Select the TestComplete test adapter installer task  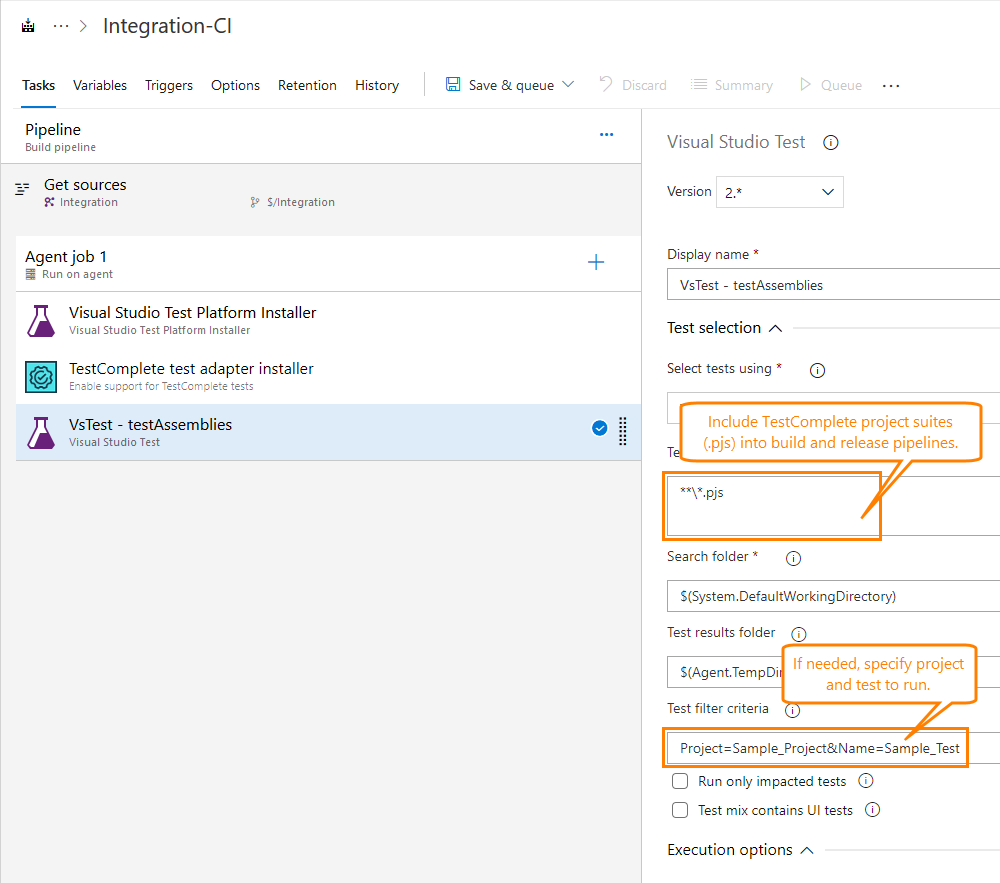pyautogui.click(x=190, y=376)
